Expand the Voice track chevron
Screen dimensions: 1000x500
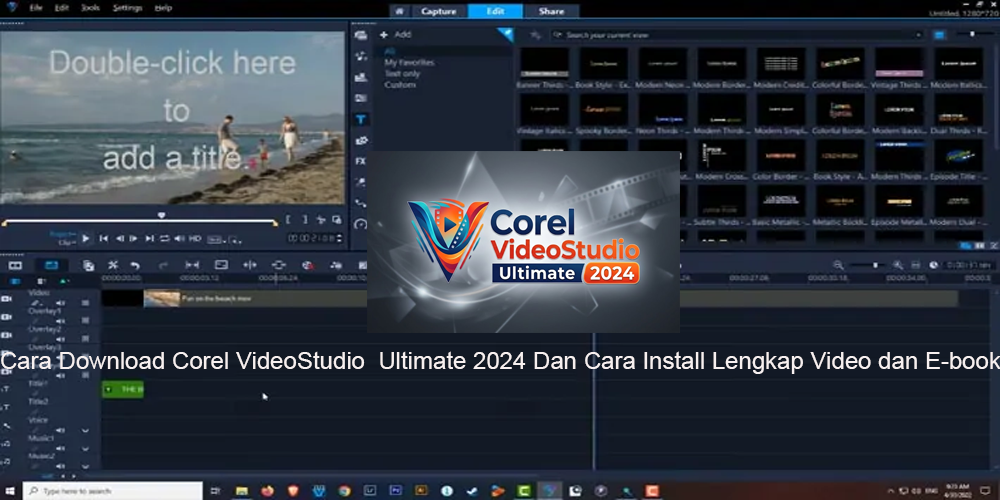[85, 430]
